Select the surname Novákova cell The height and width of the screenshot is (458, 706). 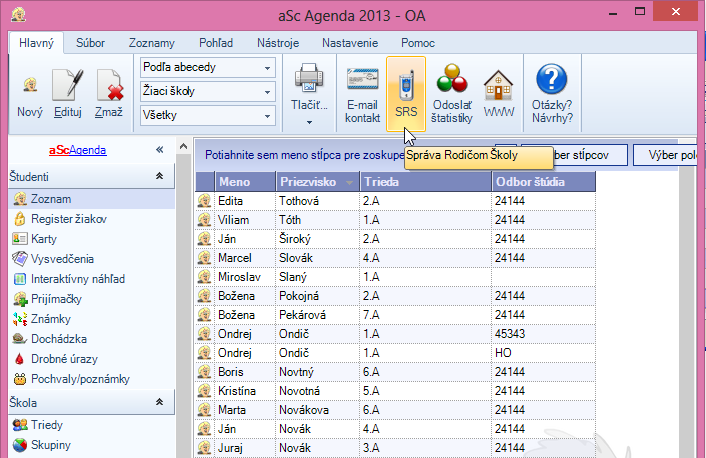click(x=317, y=410)
